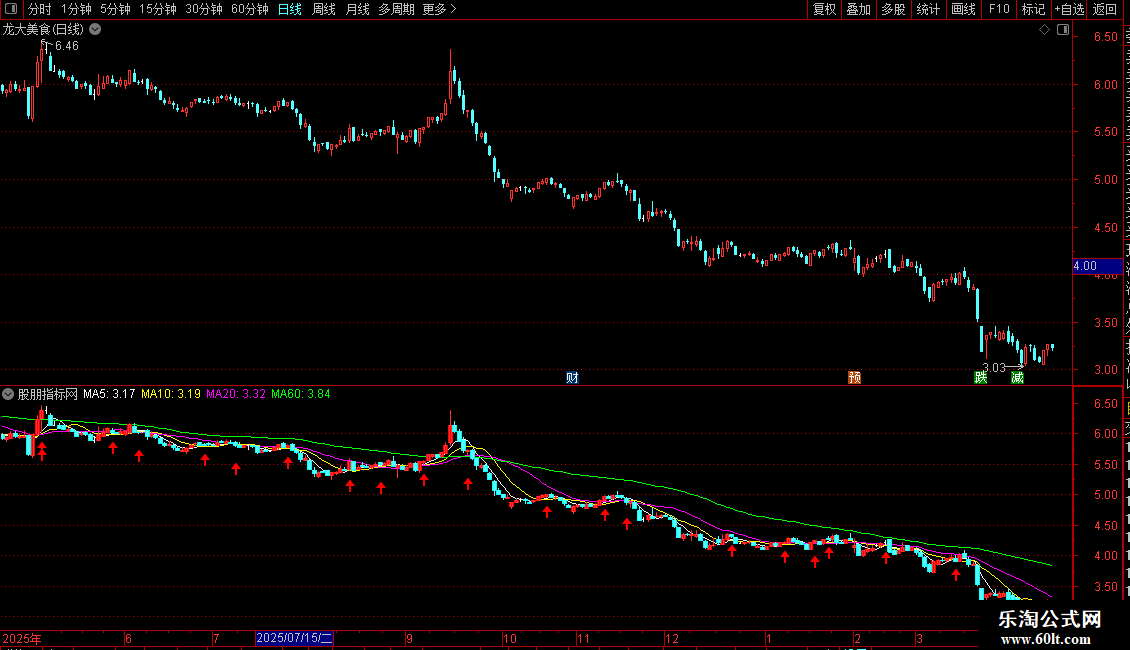Click the MA60: 3.84 value

coord(301,394)
